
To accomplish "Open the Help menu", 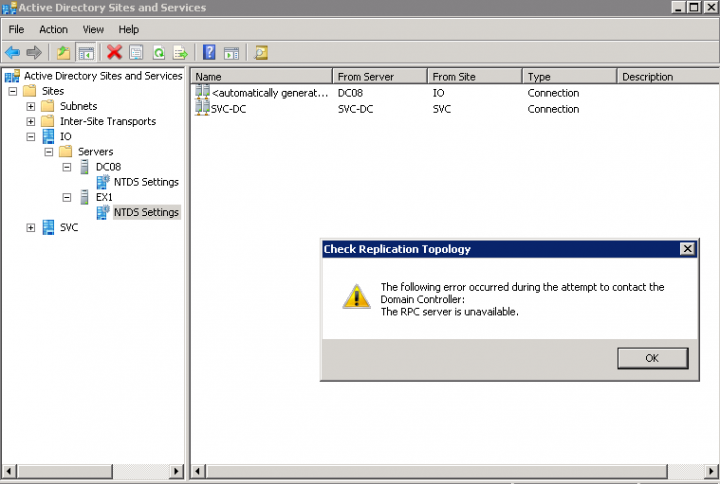I will pyautogui.click(x=129, y=29).
